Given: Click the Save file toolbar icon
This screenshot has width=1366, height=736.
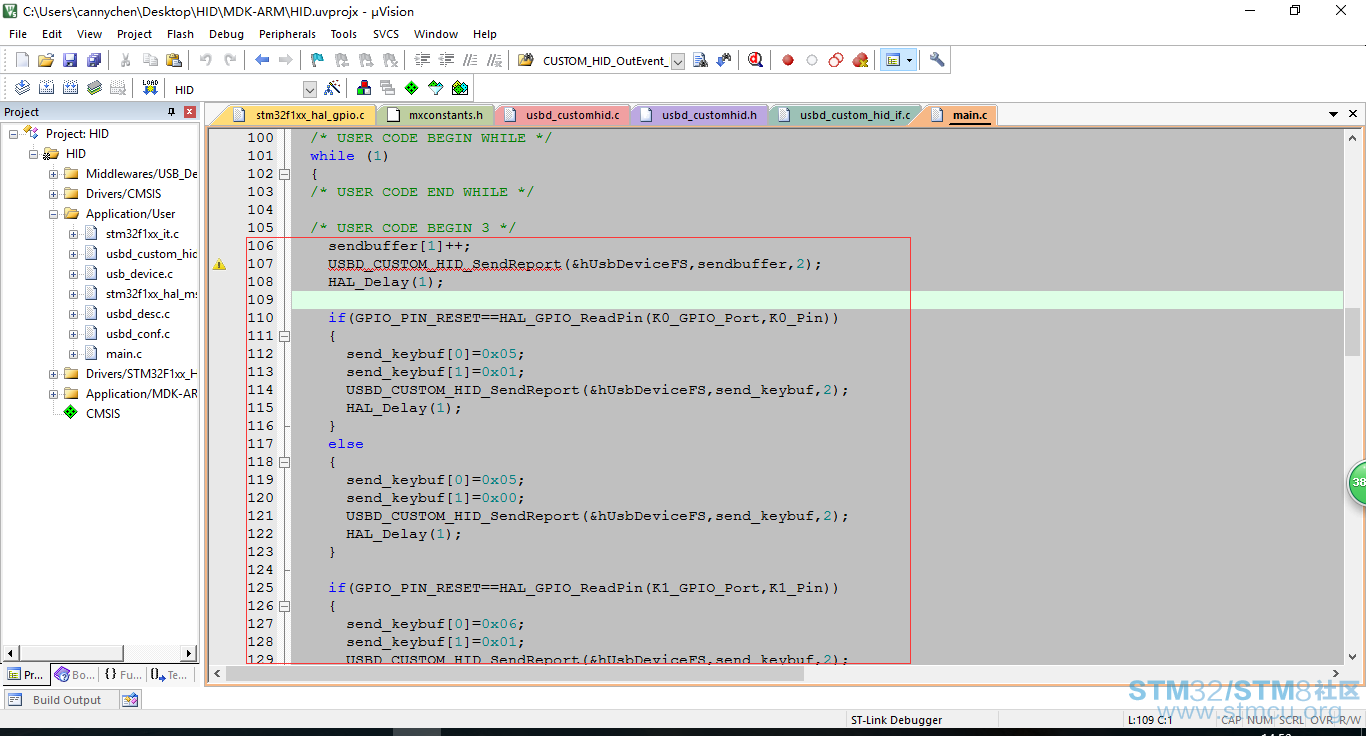Looking at the screenshot, I should tap(70, 60).
